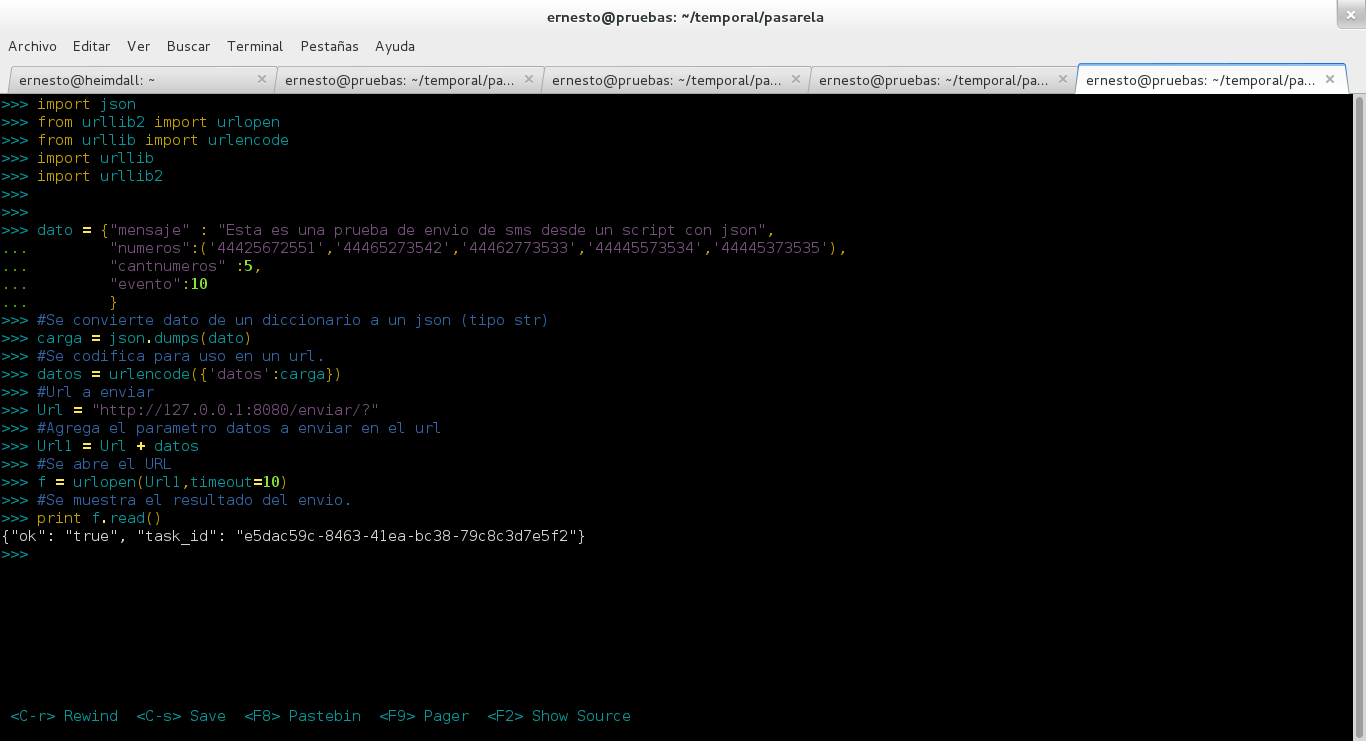Close the active fifth tab with its X
This screenshot has width=1366, height=741.
(1330, 79)
